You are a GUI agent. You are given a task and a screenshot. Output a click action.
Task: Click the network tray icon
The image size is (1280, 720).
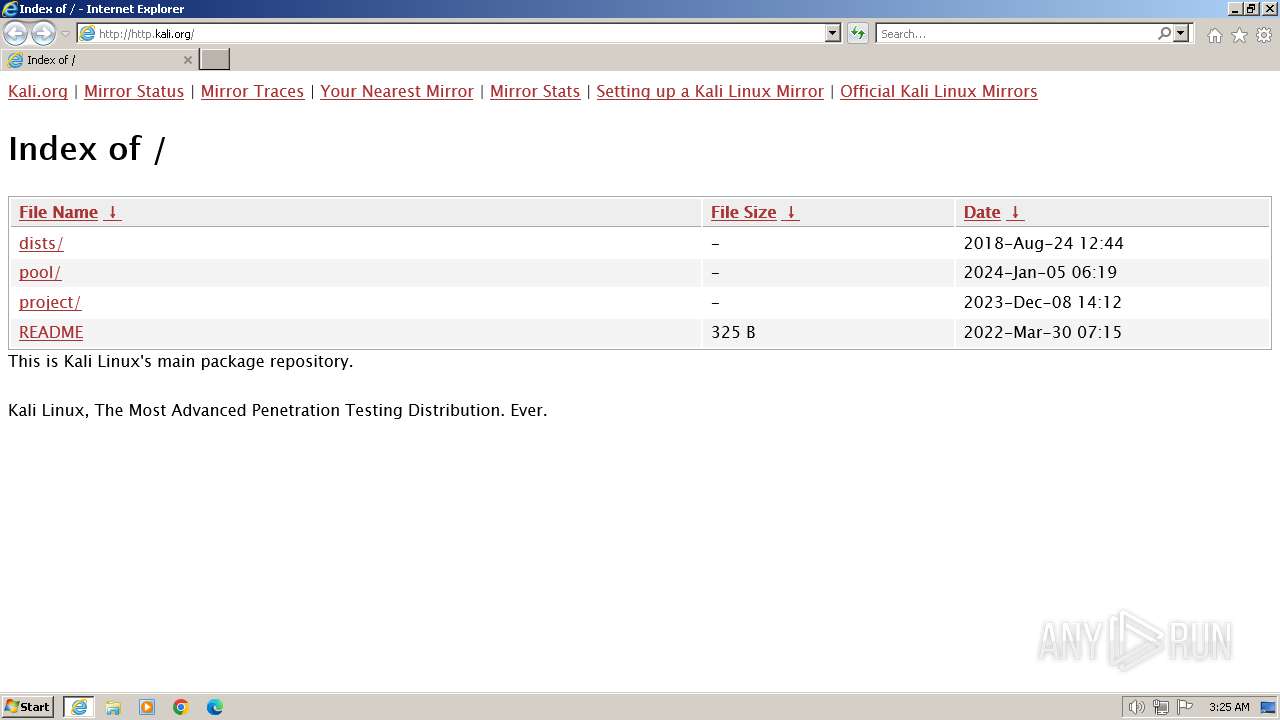coord(1161,707)
